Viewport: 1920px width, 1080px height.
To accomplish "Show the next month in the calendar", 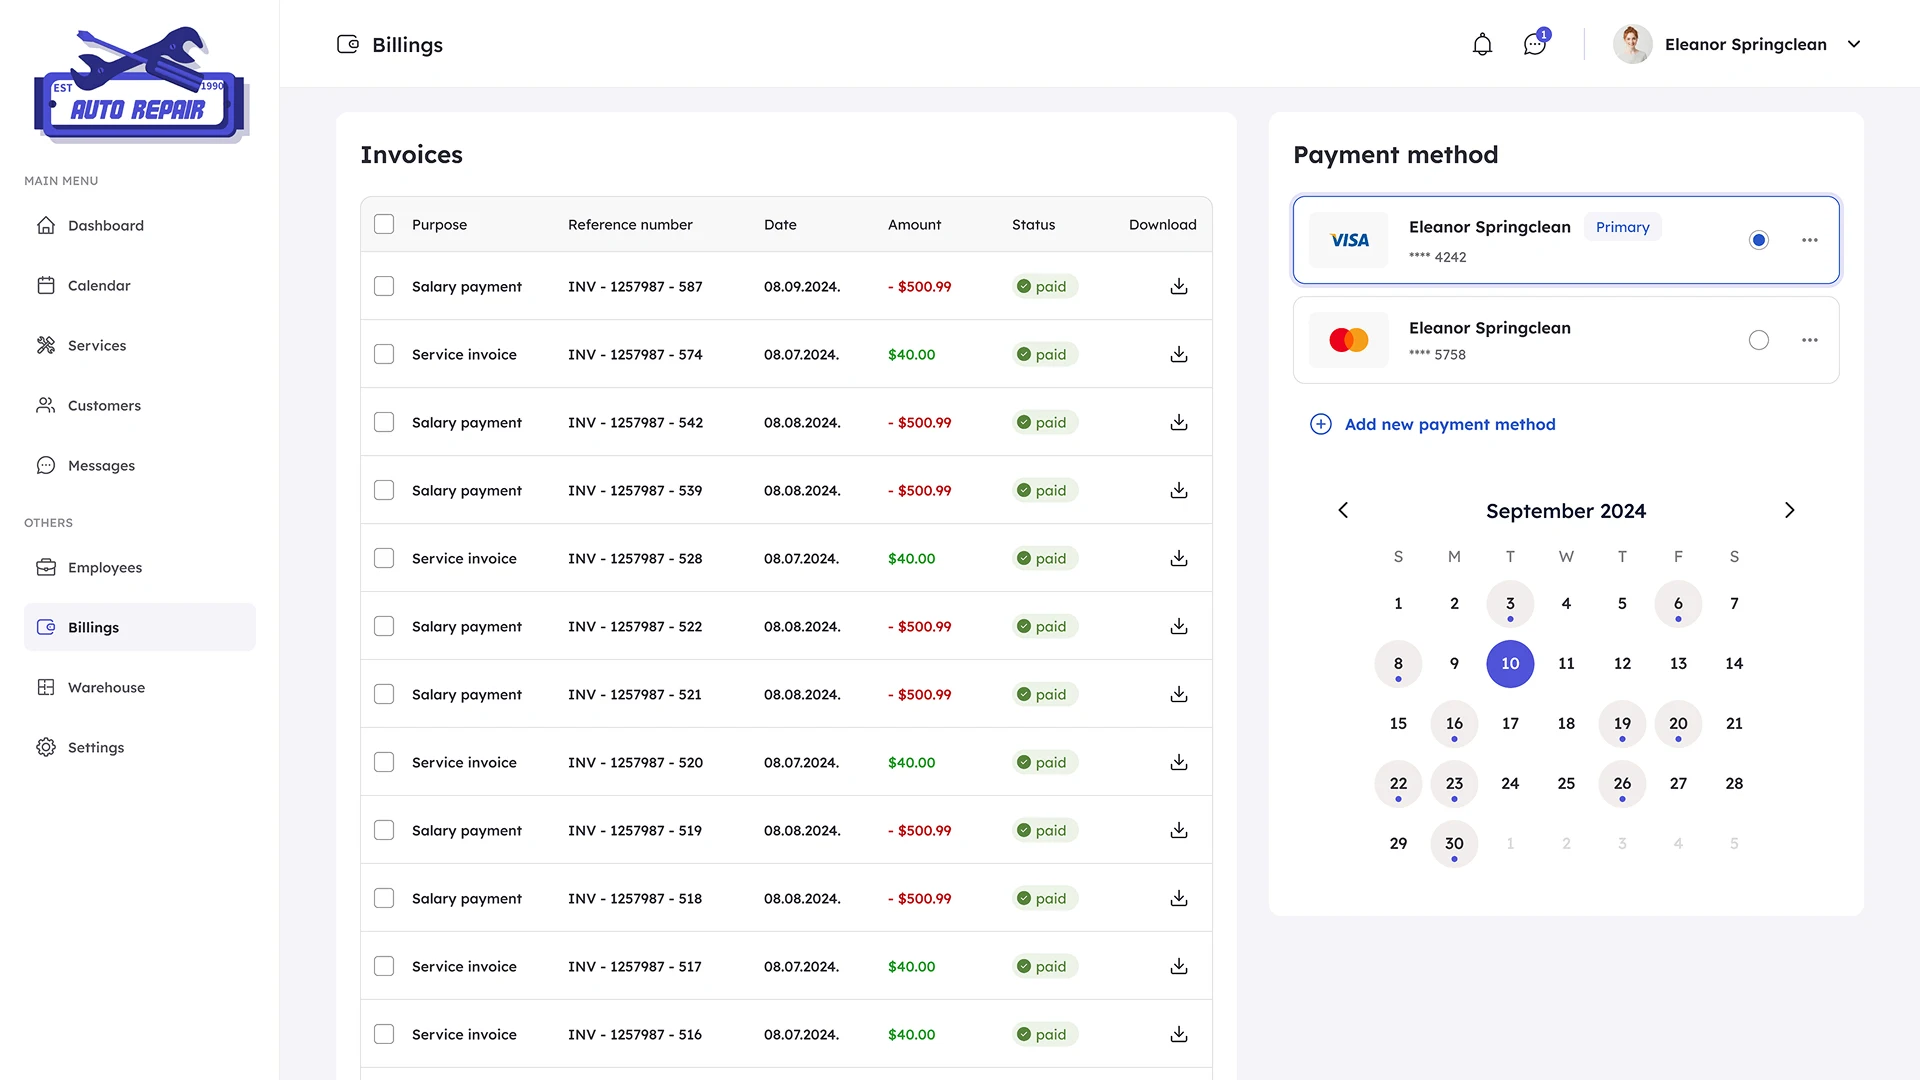I will coord(1789,510).
